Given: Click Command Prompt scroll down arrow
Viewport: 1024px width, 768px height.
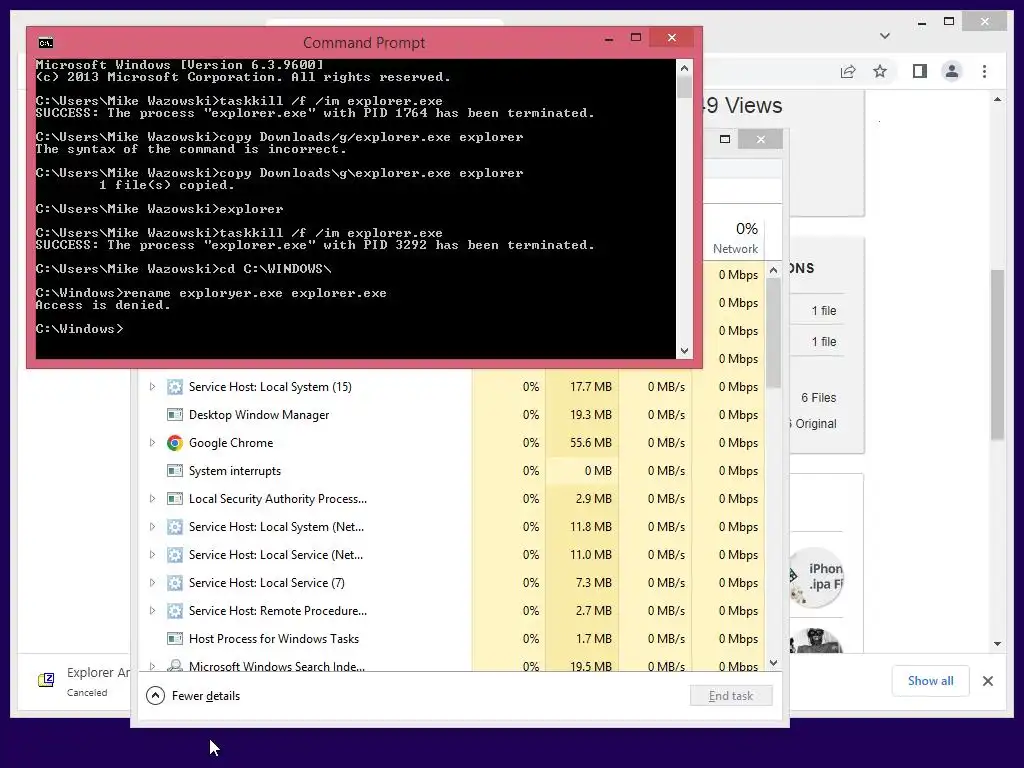Looking at the screenshot, I should click(x=684, y=351).
